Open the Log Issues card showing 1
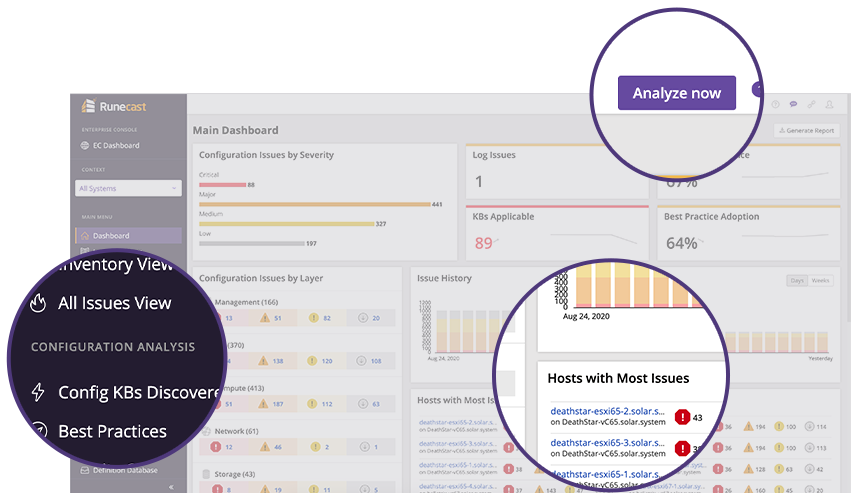 [557, 171]
